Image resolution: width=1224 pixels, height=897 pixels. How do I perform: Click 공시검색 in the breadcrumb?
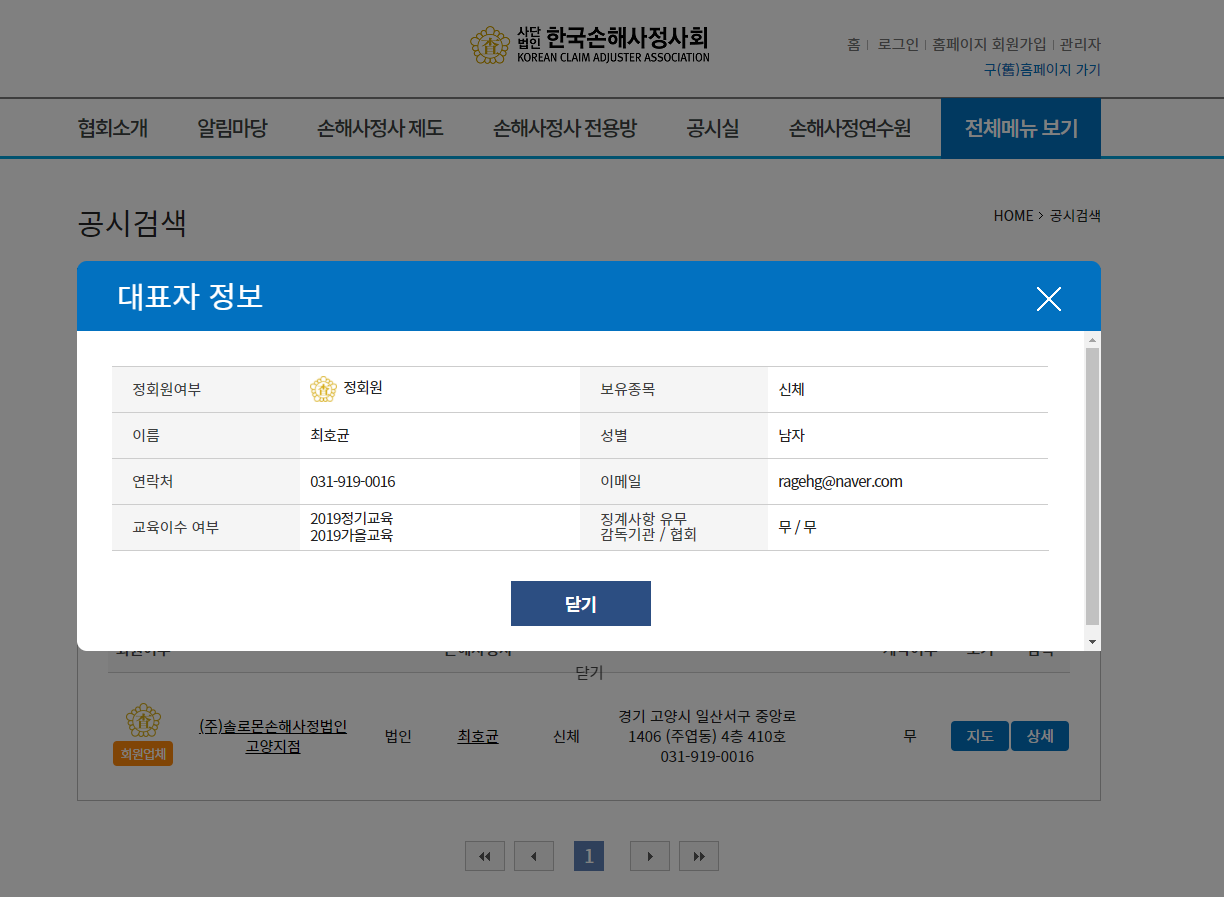[1075, 215]
